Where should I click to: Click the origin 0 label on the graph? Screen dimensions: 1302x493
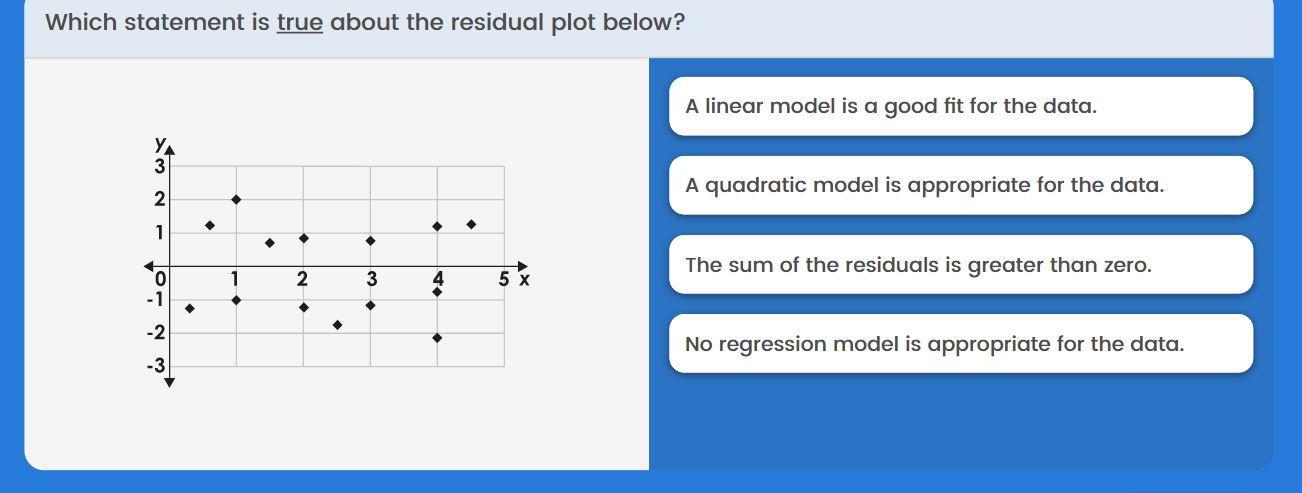coord(160,279)
